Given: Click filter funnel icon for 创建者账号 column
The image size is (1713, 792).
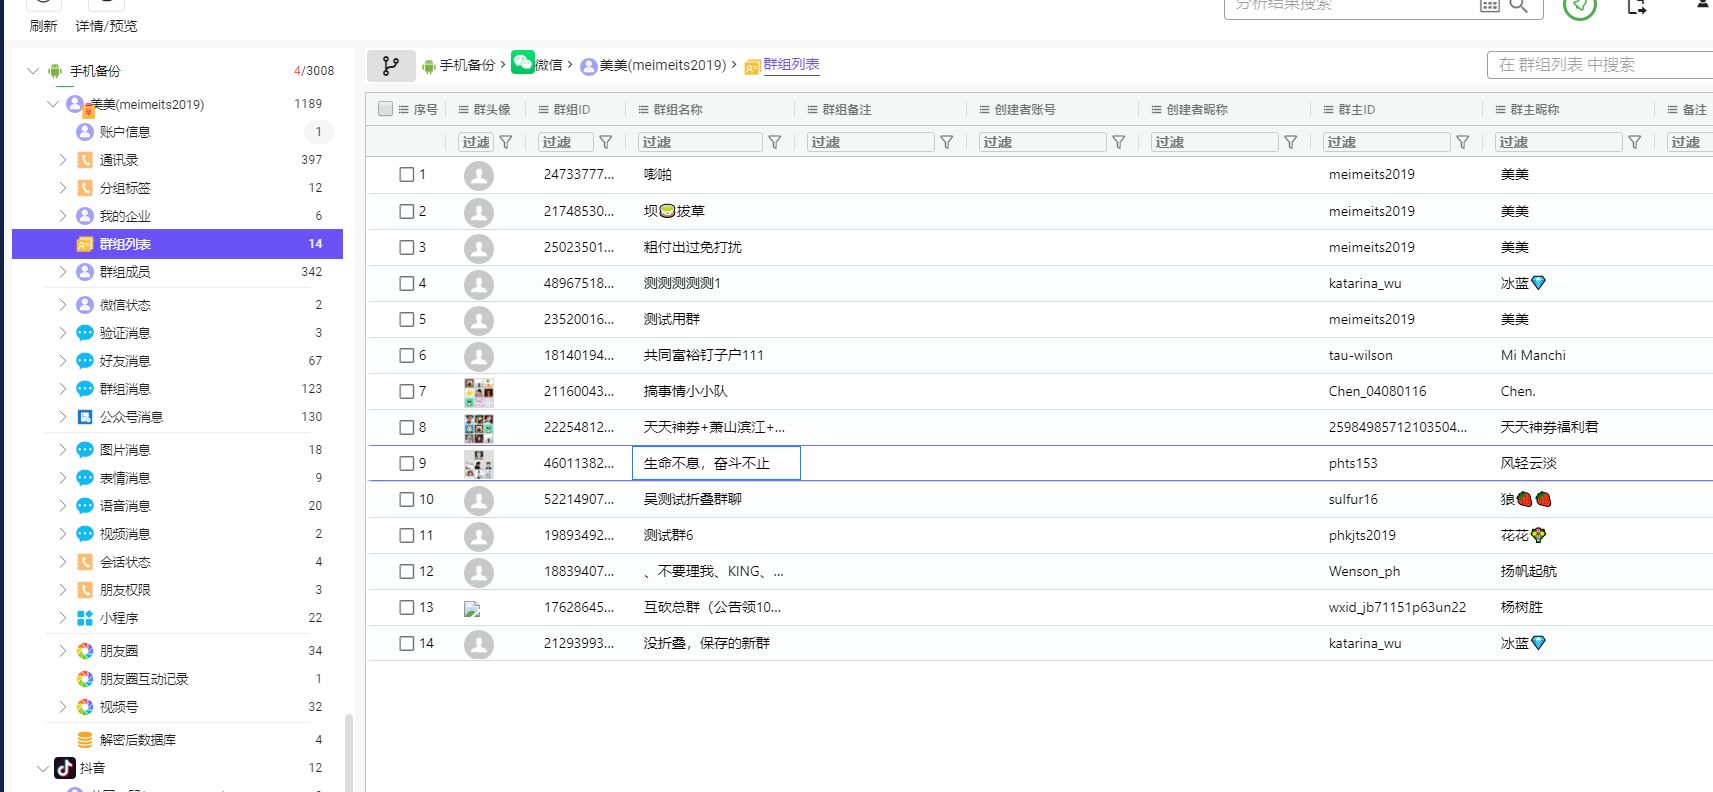Looking at the screenshot, I should click(x=1118, y=142).
